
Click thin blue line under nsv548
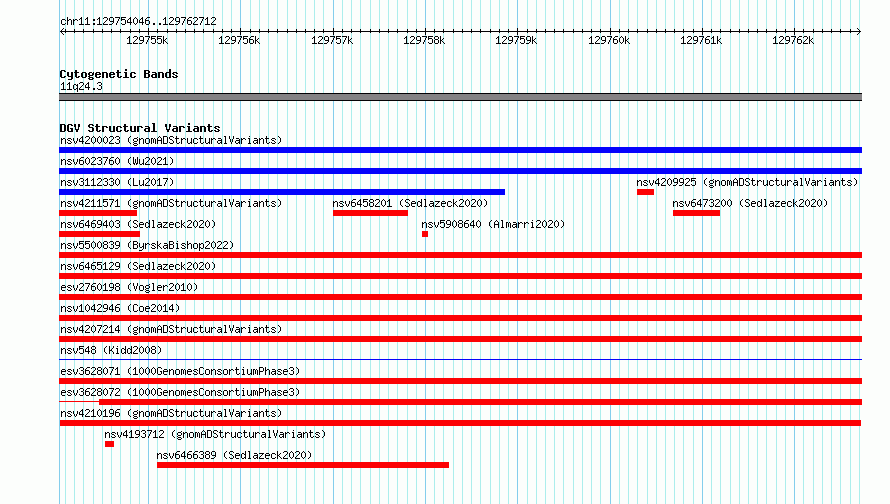tap(460, 359)
